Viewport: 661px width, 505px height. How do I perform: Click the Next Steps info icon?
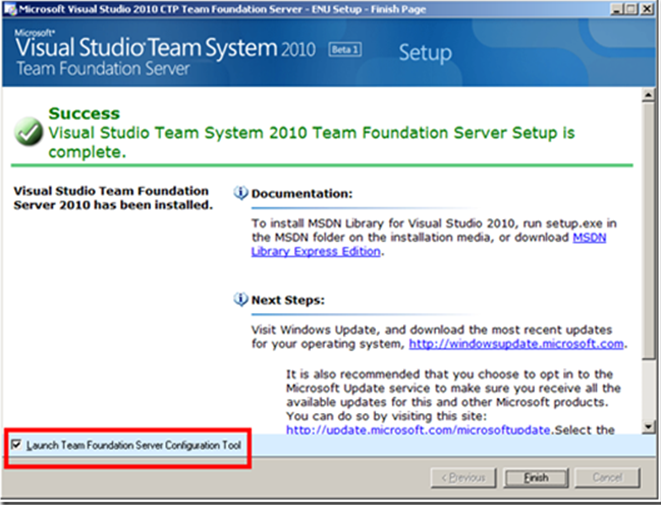tap(240, 299)
